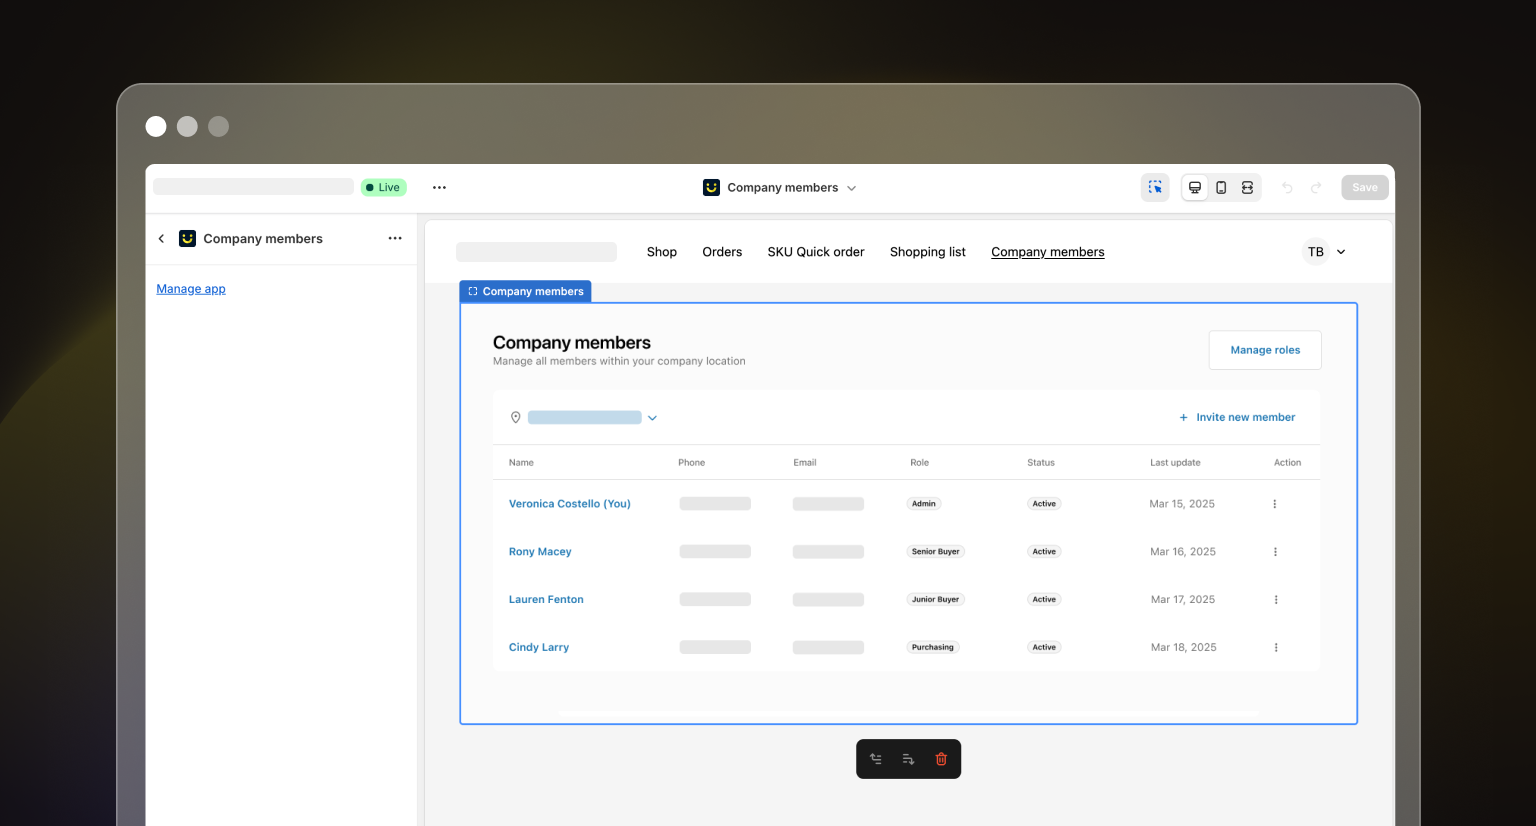Viewport: 1536px width, 826px height.
Task: Open the SKU Quick order tab
Action: (x=815, y=252)
